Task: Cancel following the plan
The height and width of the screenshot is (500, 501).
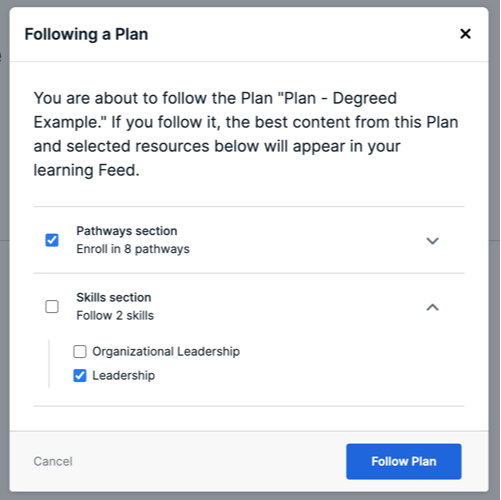Action: [53, 461]
